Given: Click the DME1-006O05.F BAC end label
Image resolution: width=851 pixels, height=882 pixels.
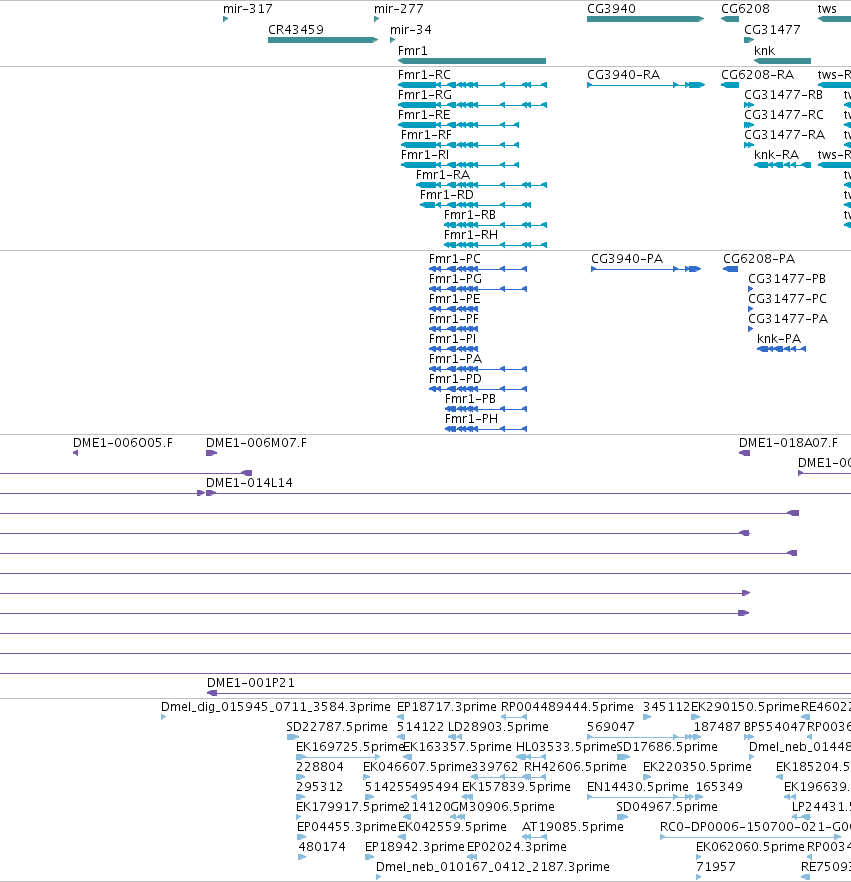Looking at the screenshot, I should pos(123,443).
